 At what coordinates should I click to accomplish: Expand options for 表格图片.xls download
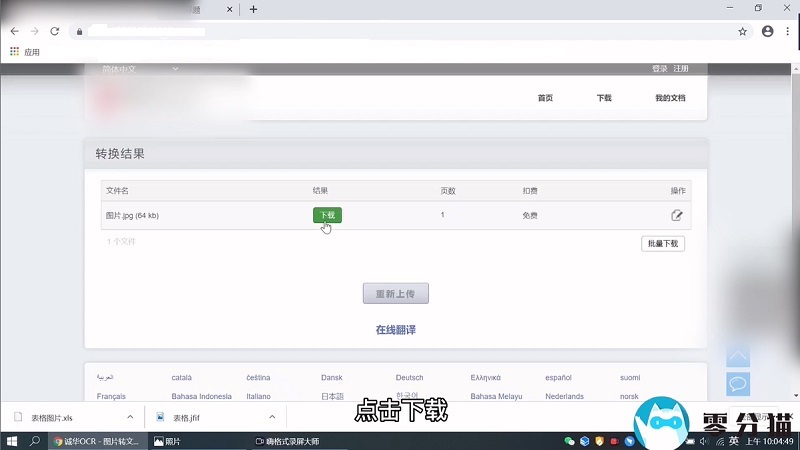(130, 416)
